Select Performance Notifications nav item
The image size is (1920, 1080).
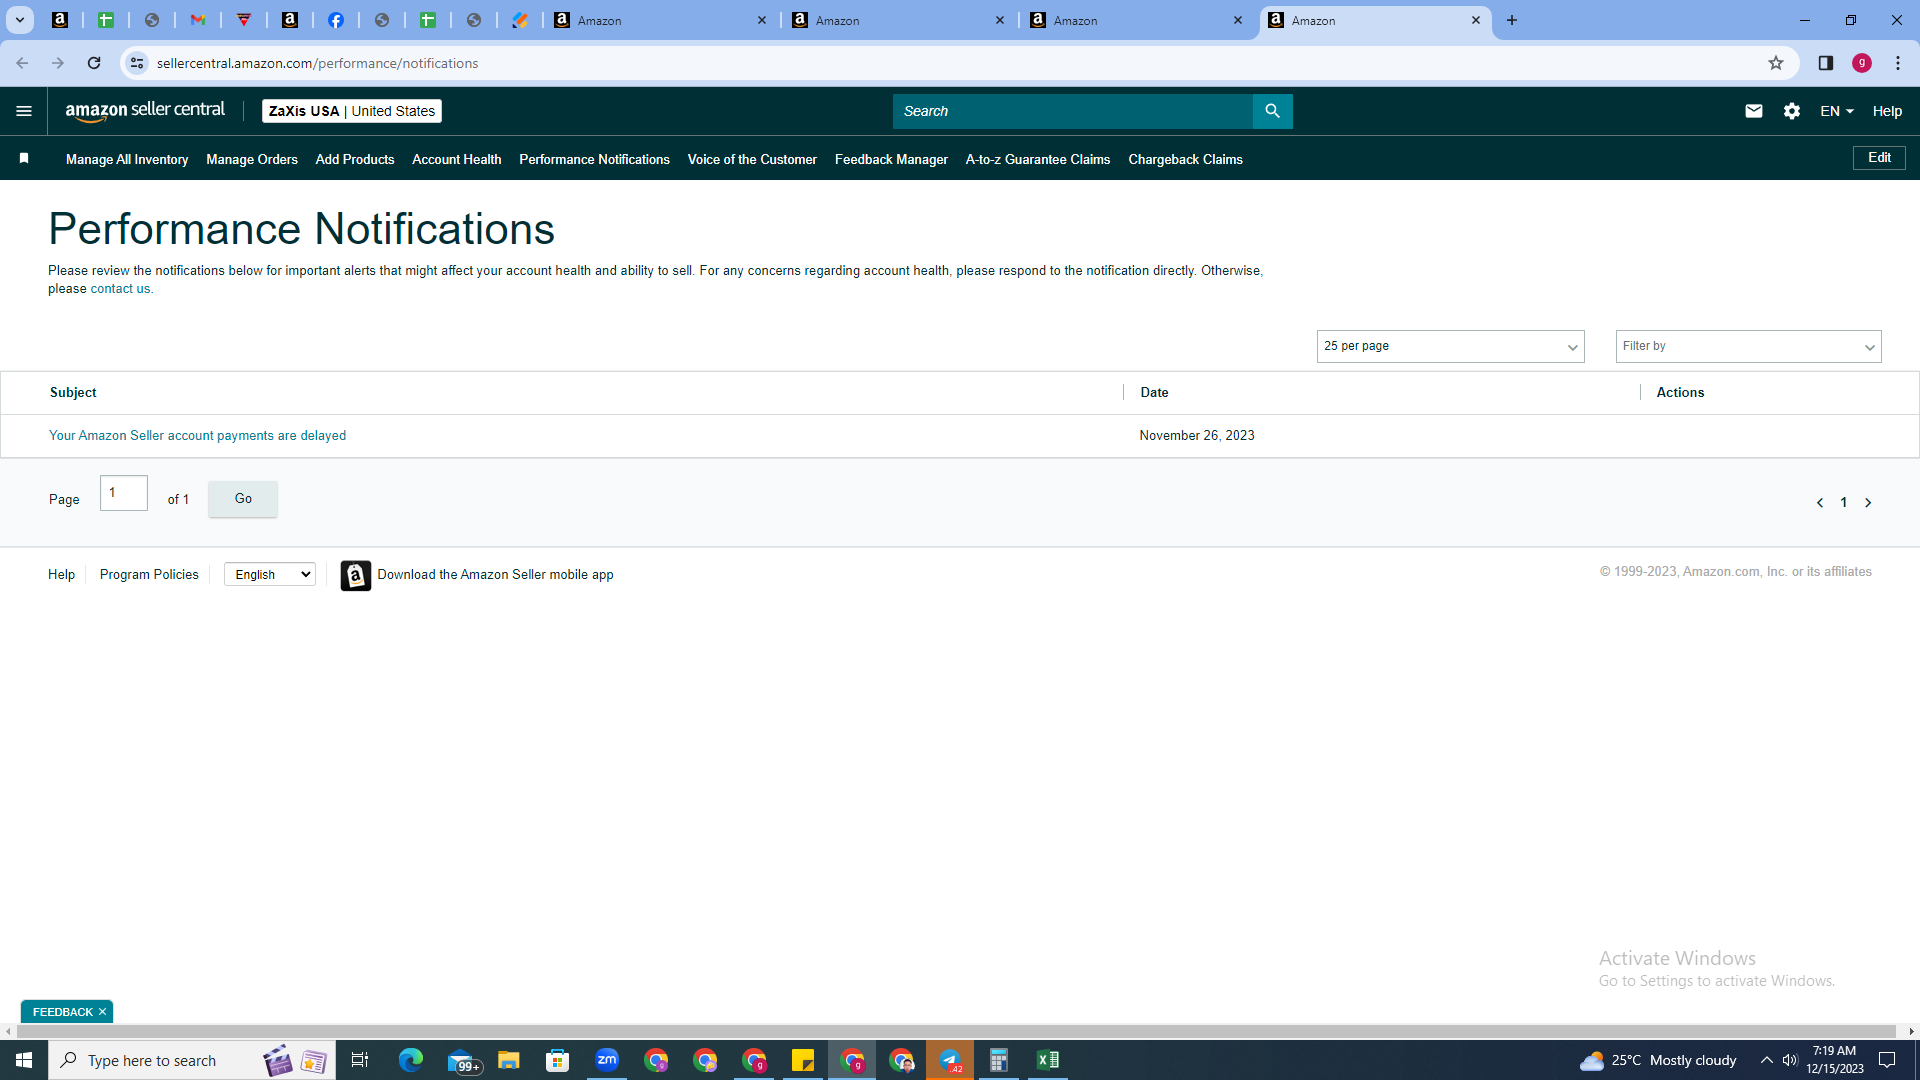(x=594, y=159)
